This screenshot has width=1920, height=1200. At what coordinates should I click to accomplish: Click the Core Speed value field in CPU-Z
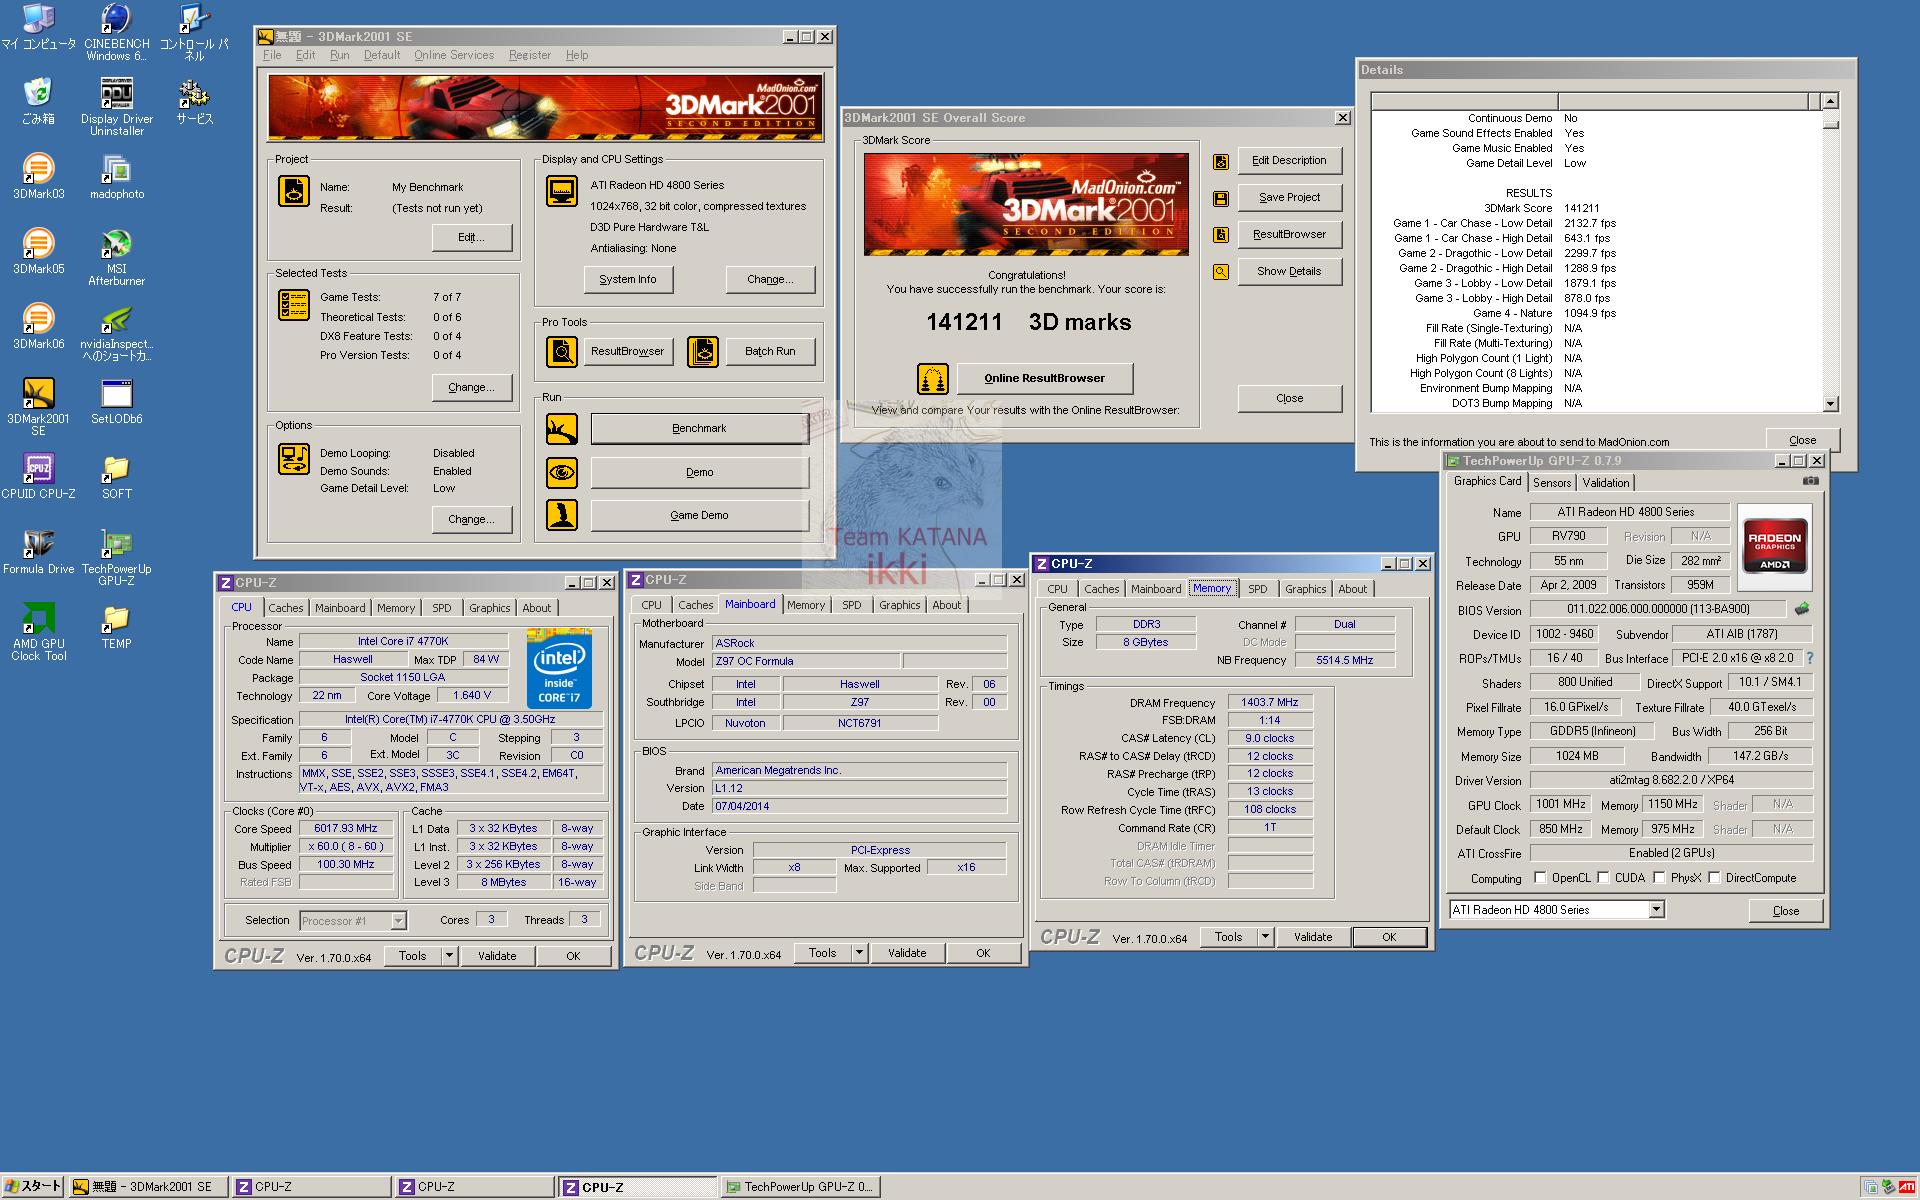point(346,828)
